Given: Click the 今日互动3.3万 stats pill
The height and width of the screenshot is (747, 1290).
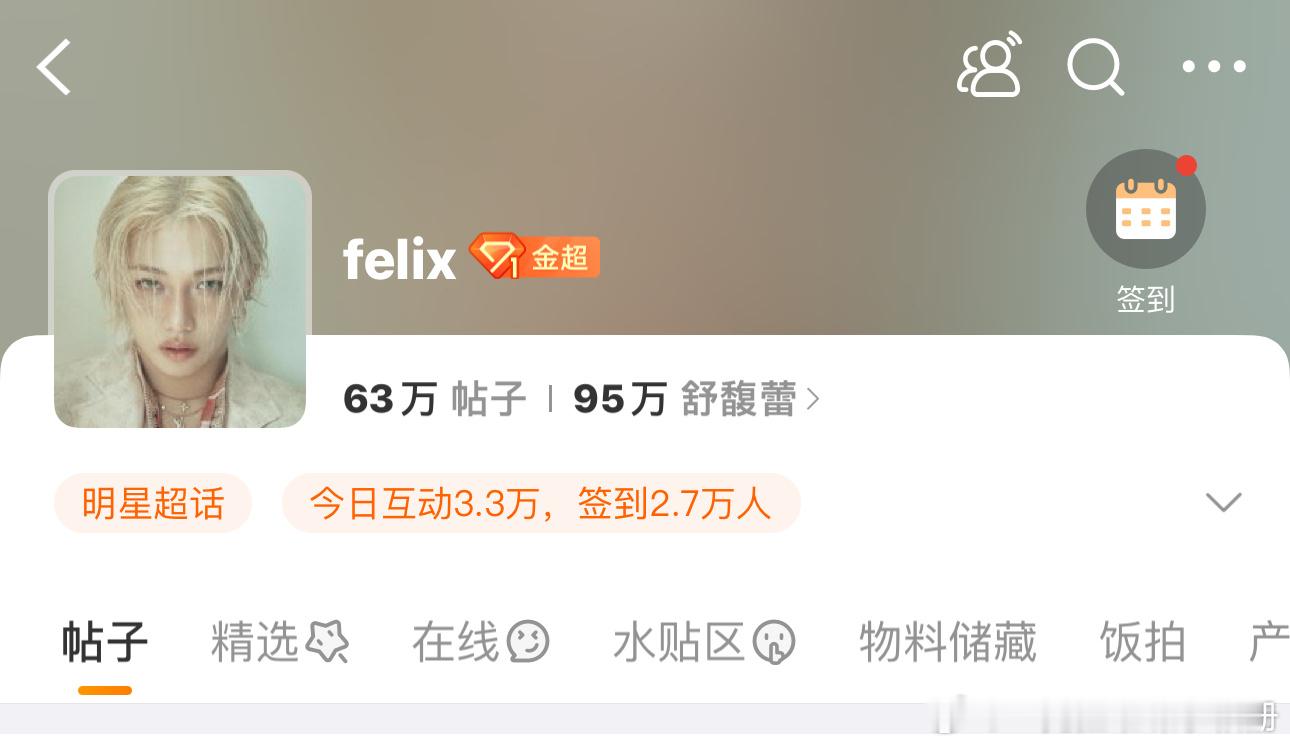Looking at the screenshot, I should [x=541, y=503].
